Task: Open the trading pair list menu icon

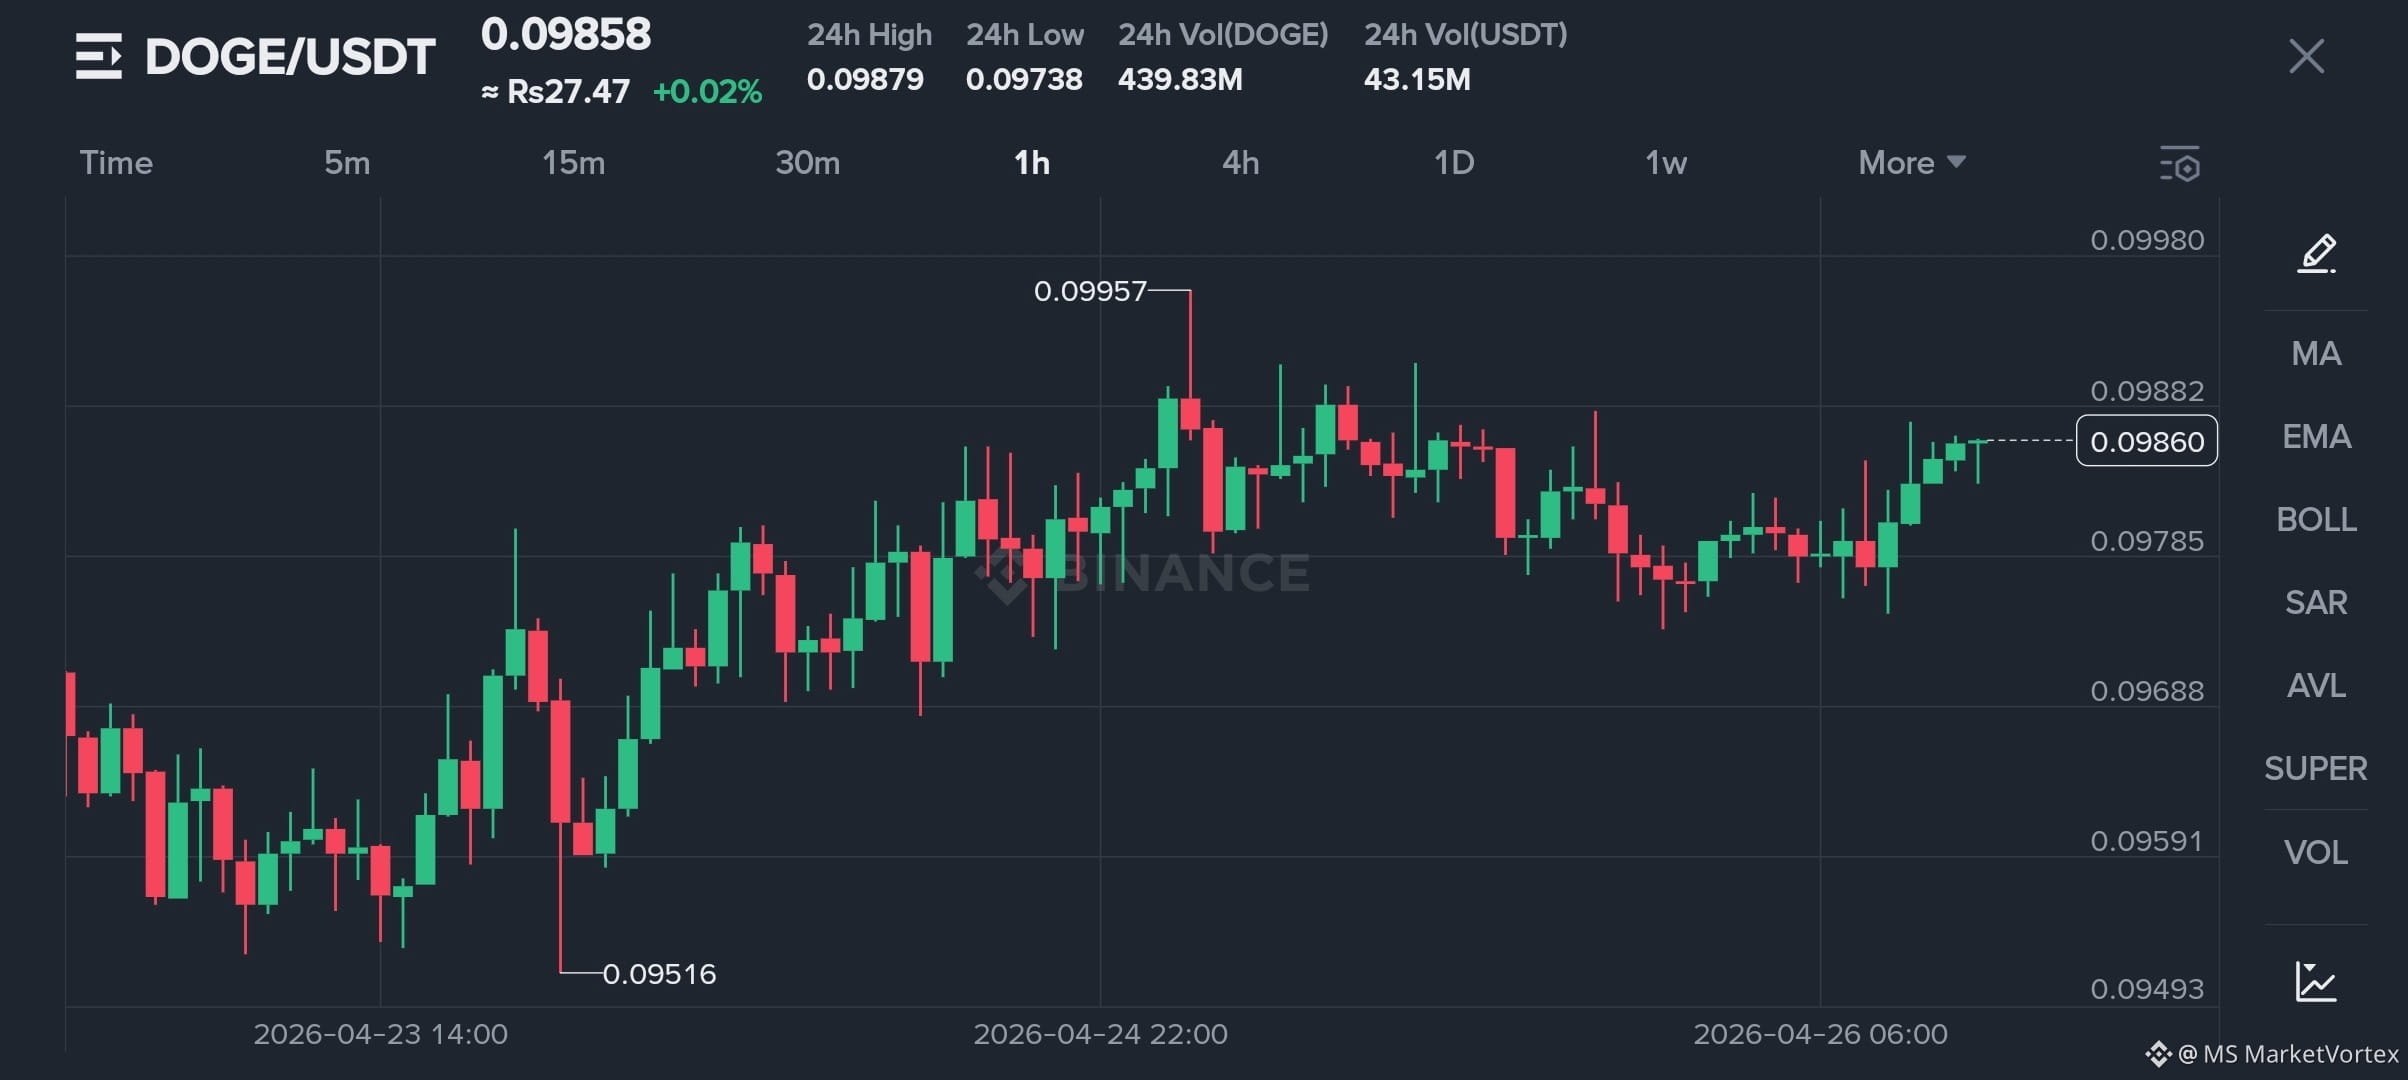Action: (x=98, y=56)
